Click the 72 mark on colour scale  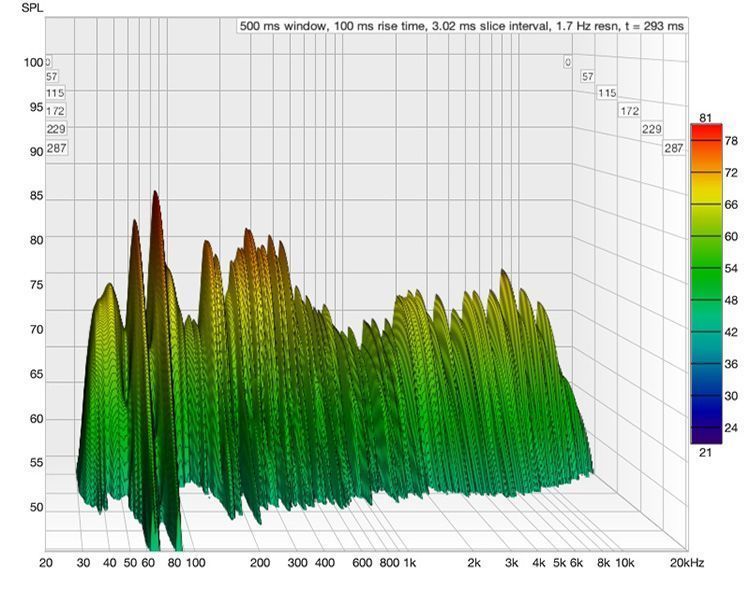731,173
